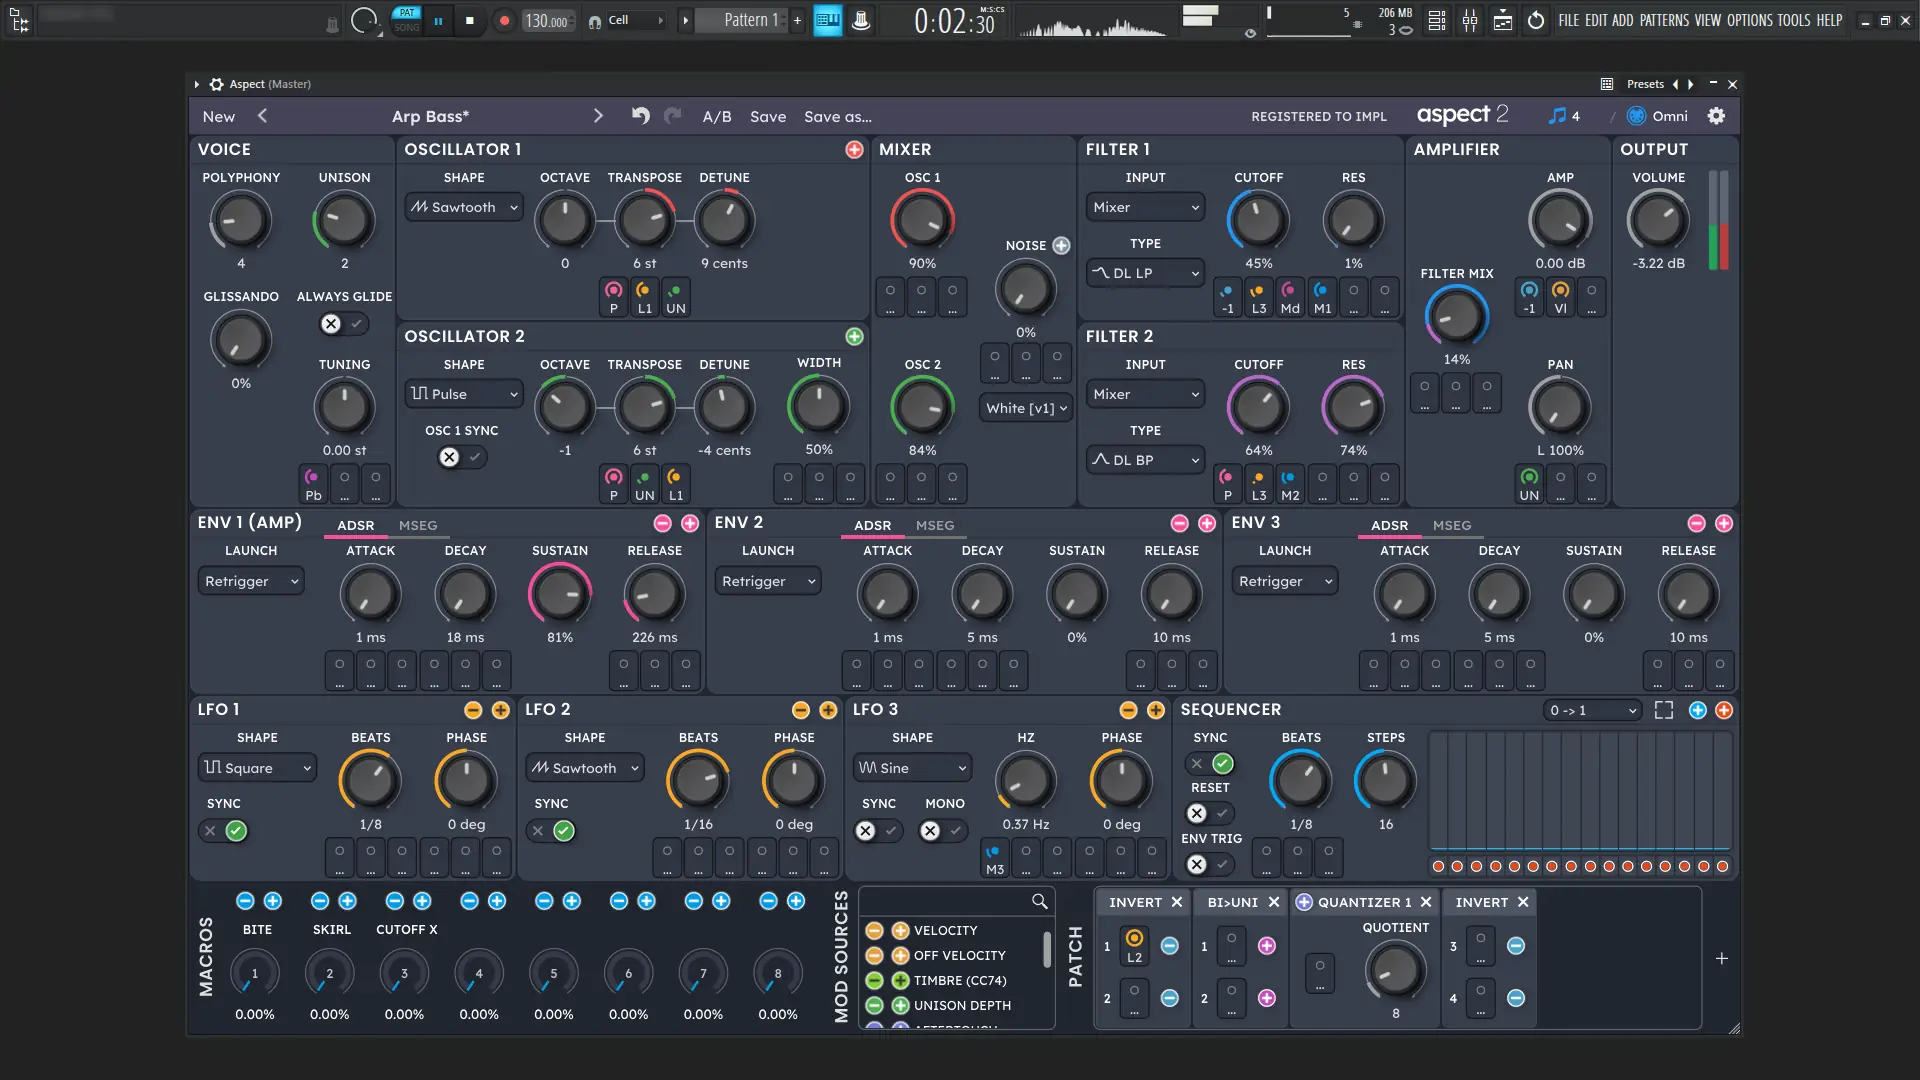
Task: Click the mod sources search magnifier icon
Action: [1039, 902]
